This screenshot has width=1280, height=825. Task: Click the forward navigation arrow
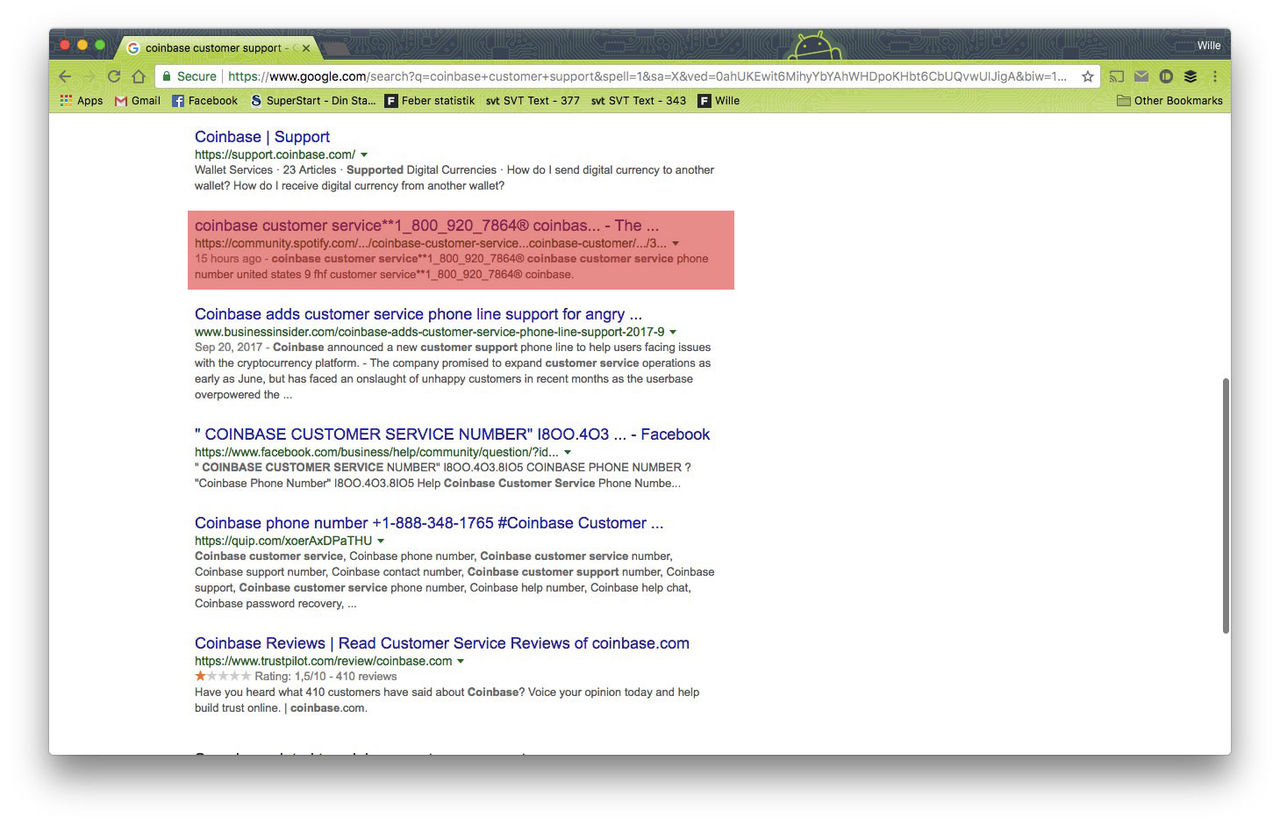point(89,77)
